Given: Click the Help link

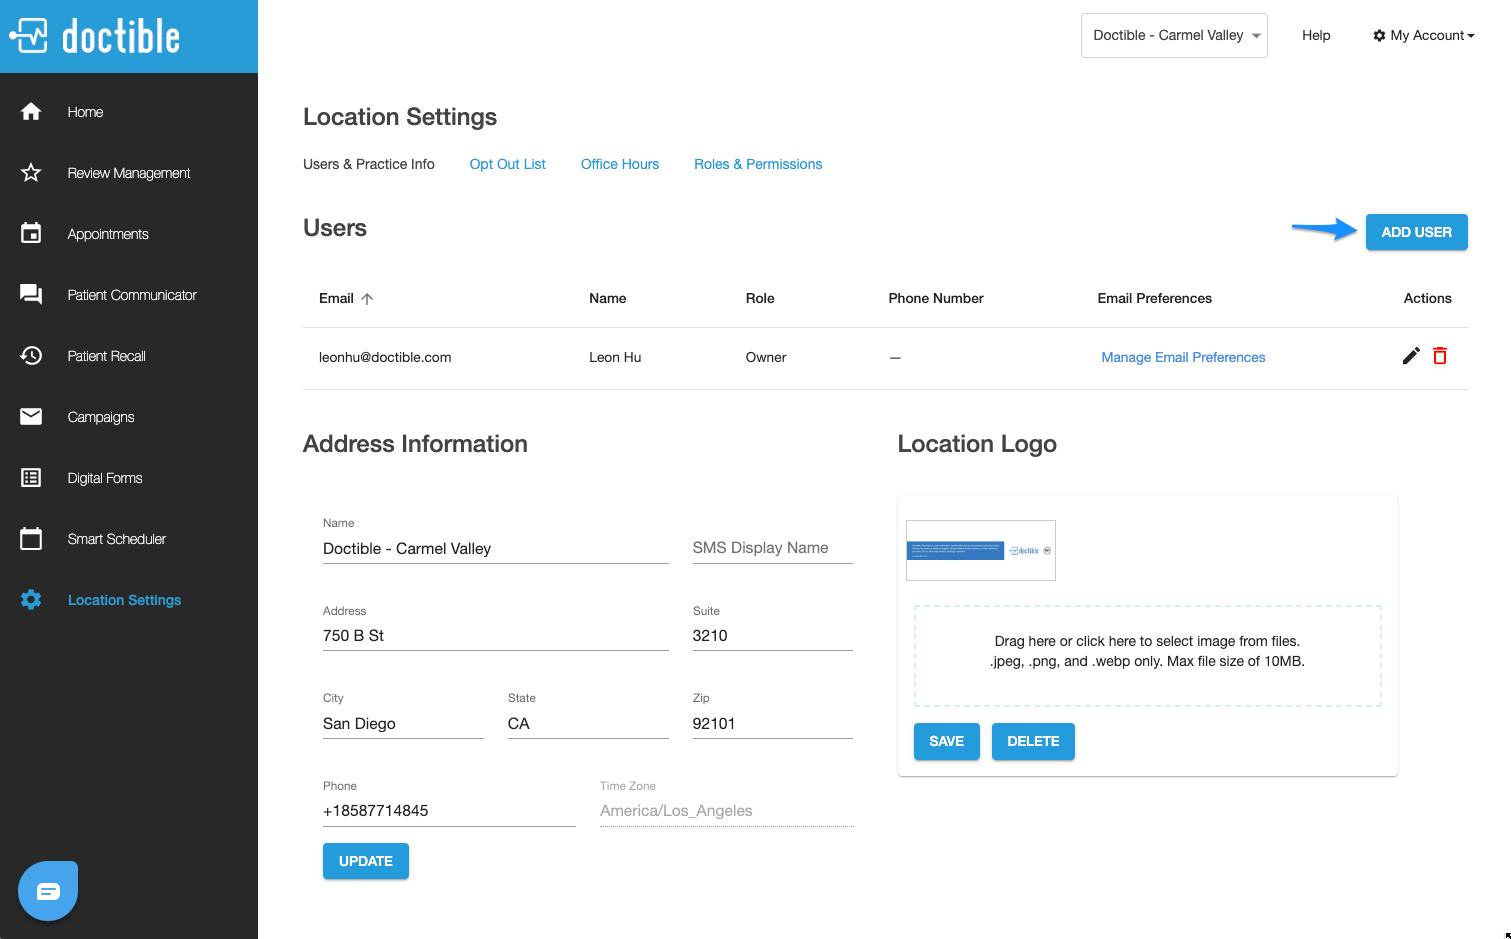Looking at the screenshot, I should (1316, 35).
